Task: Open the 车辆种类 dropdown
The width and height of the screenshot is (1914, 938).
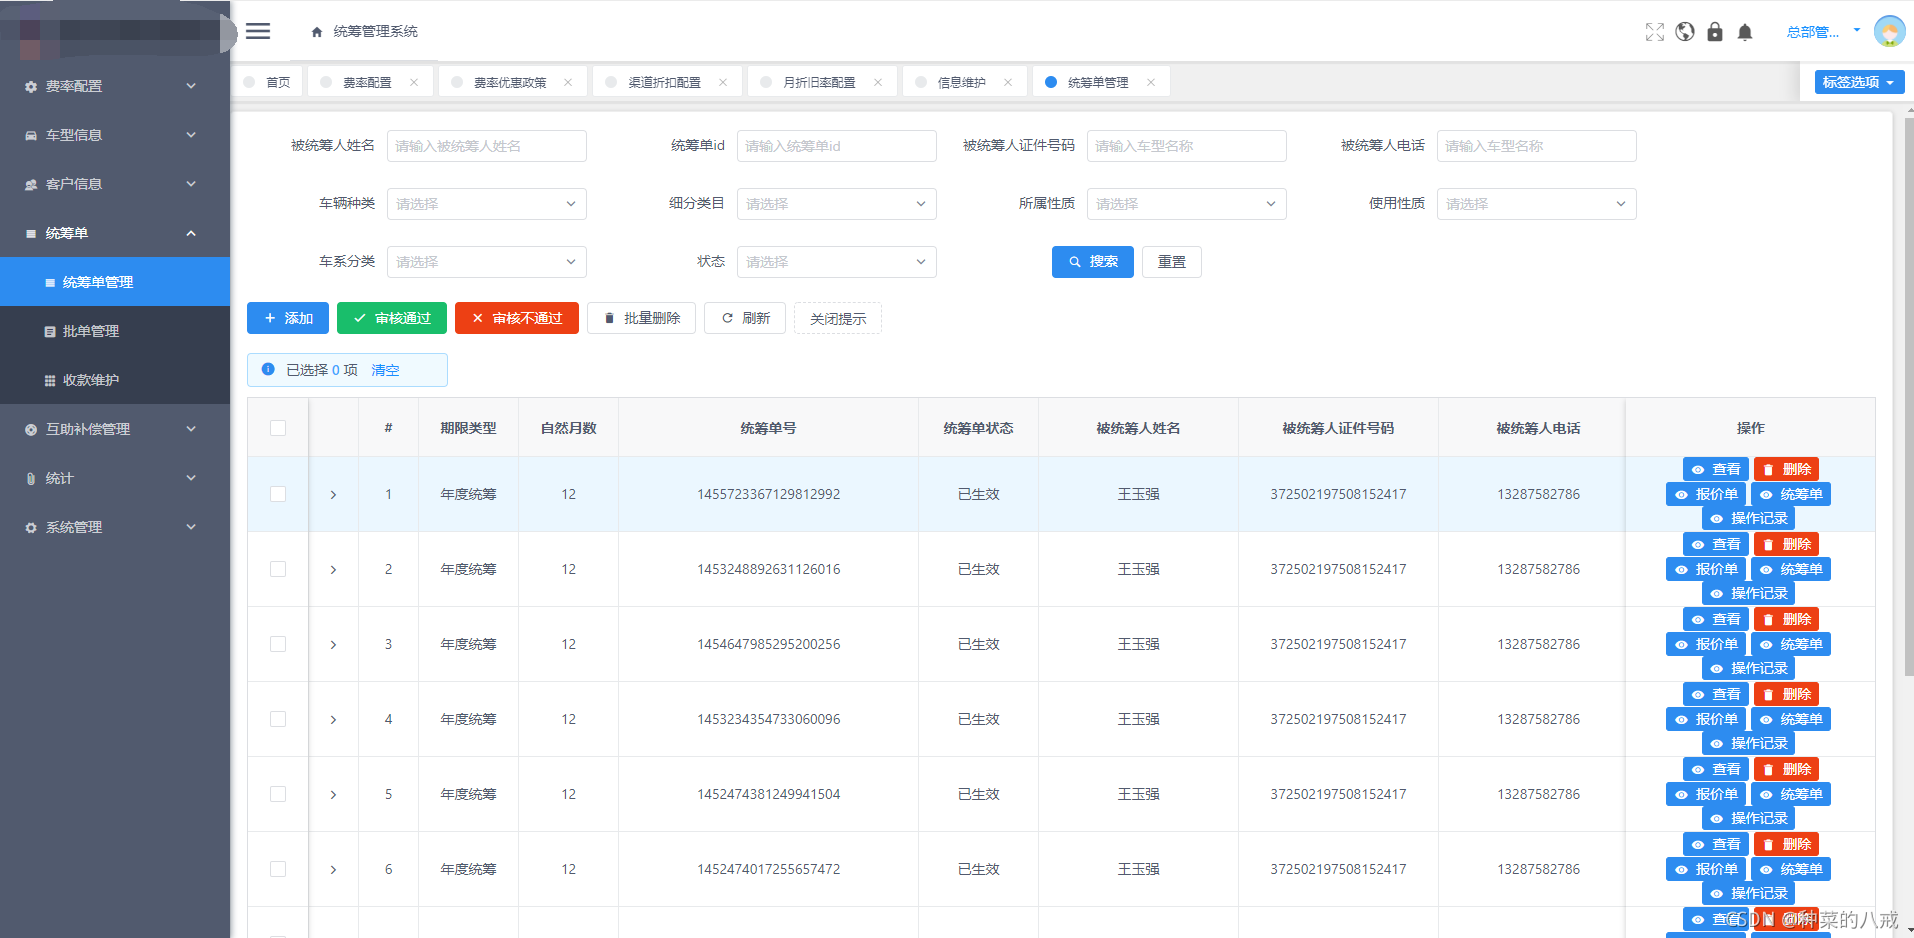Action: (487, 204)
